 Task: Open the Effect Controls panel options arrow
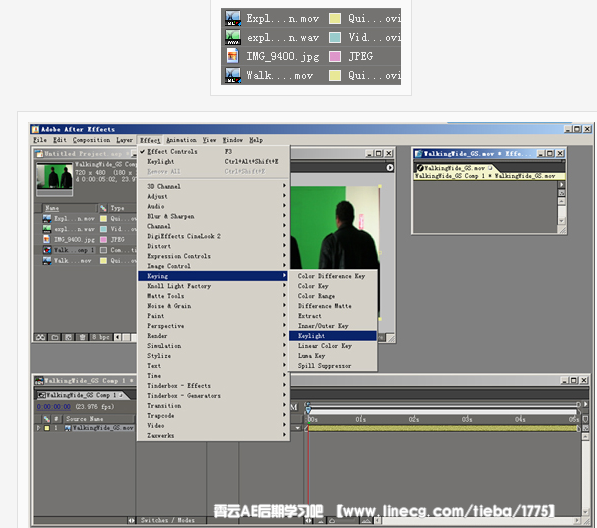pos(561,184)
